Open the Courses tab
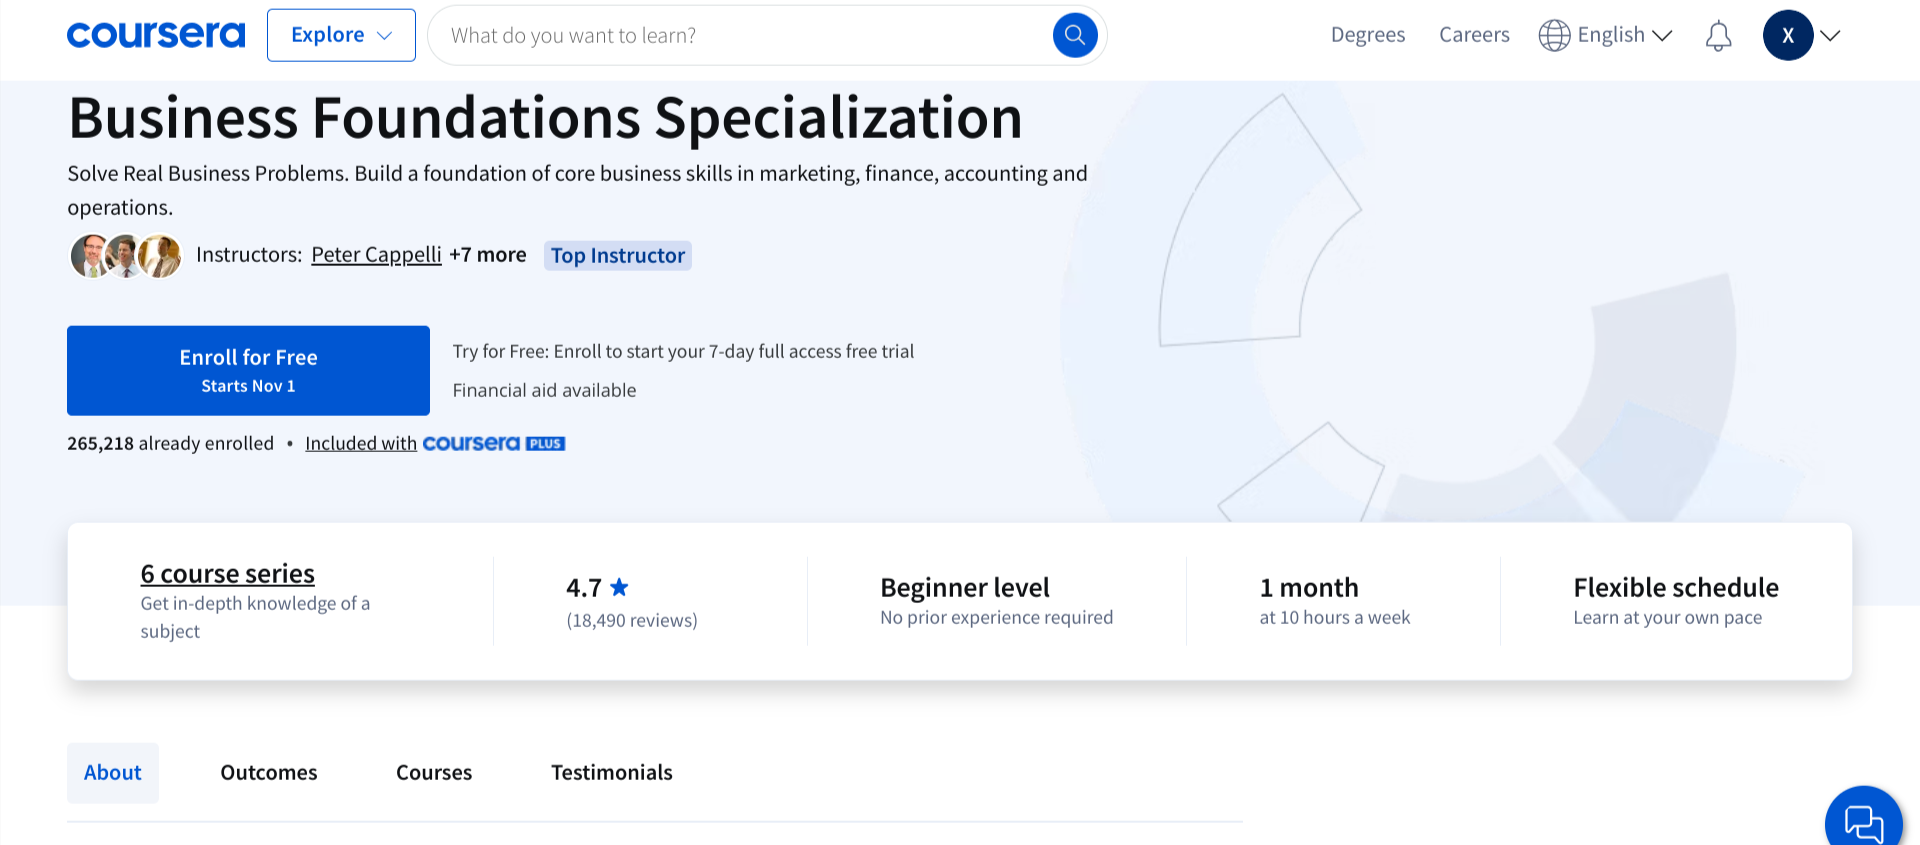Viewport: 1920px width, 845px height. coord(434,772)
